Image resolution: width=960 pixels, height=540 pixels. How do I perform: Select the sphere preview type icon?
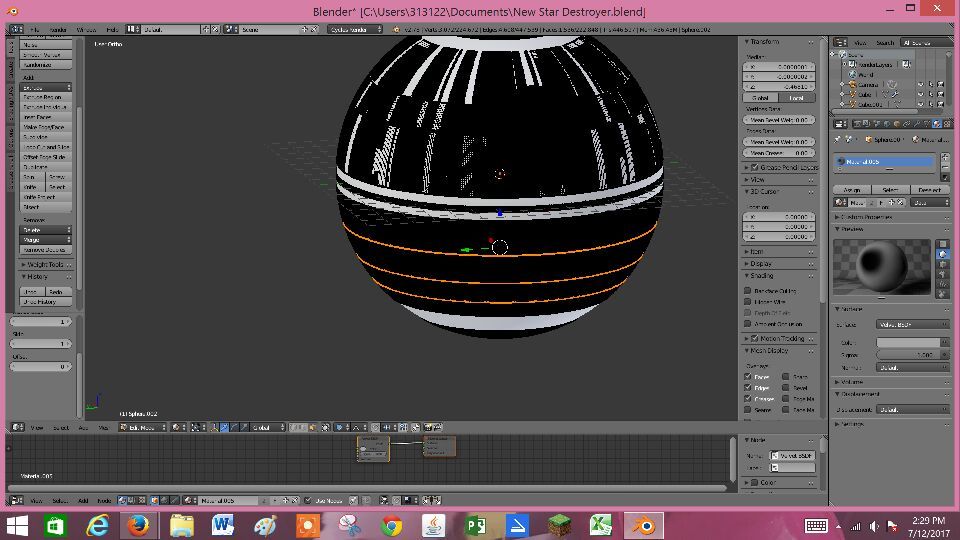pos(943,254)
